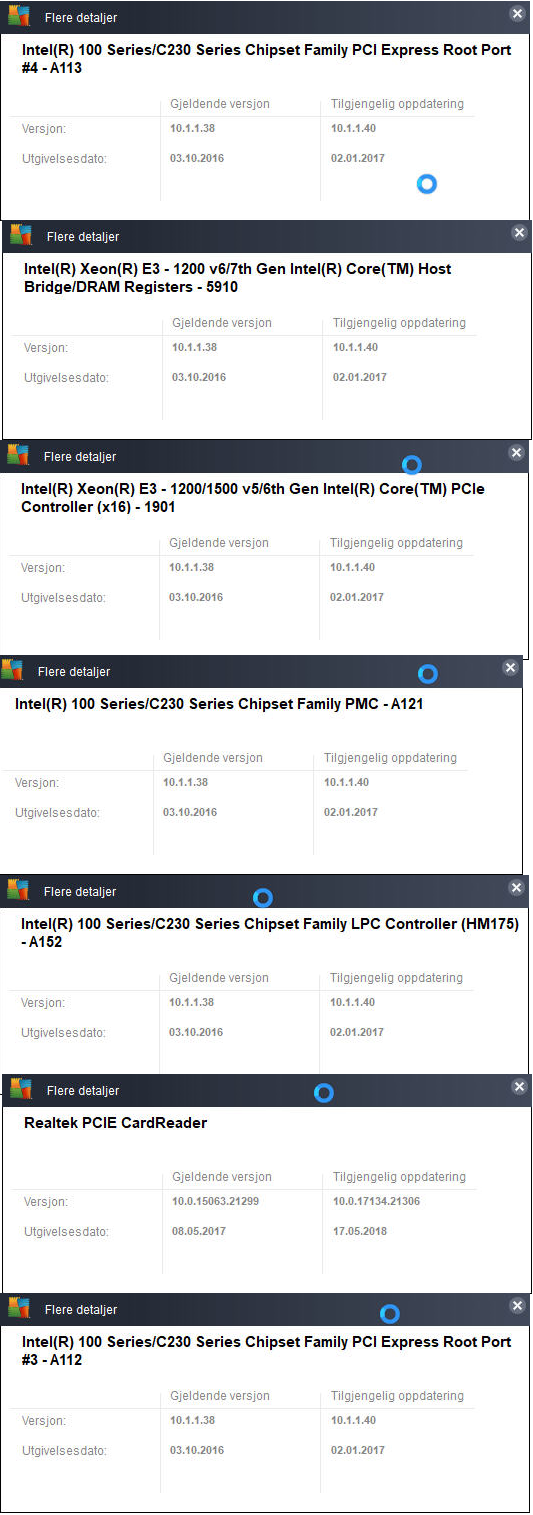This screenshot has height=1515, width=533.
Task: Click current version 10.0.15063.21299 for Realtek
Action: coord(215,1201)
